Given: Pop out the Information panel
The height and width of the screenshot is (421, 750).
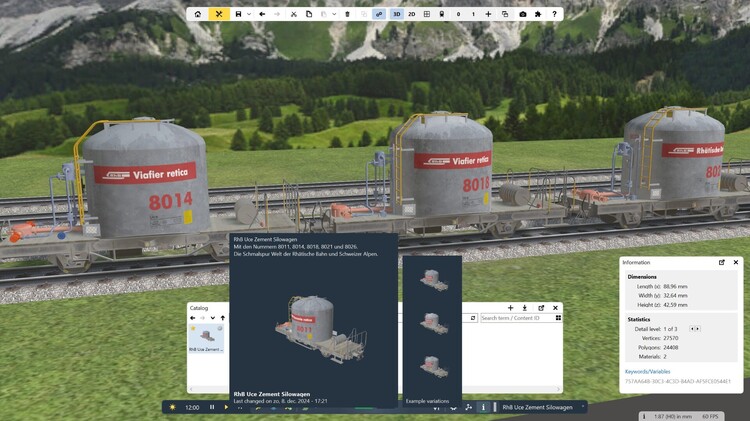Looking at the screenshot, I should pyautogui.click(x=721, y=262).
